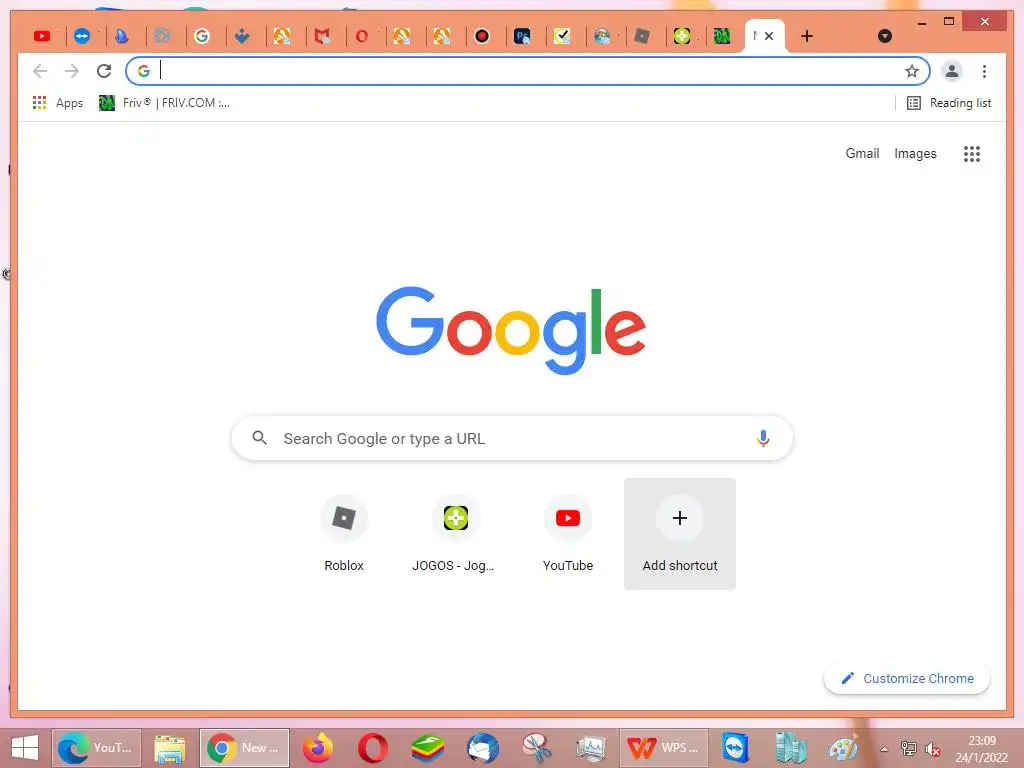Screen dimensions: 1024x768
Task: Launch BlueStacks from taskbar
Action: pos(428,748)
